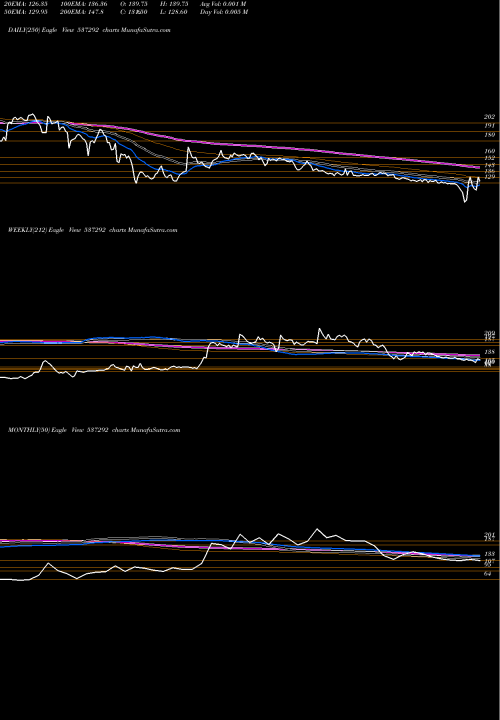Click the 202 price label on daily chart
The width and height of the screenshot is (500, 720).
tap(489, 117)
